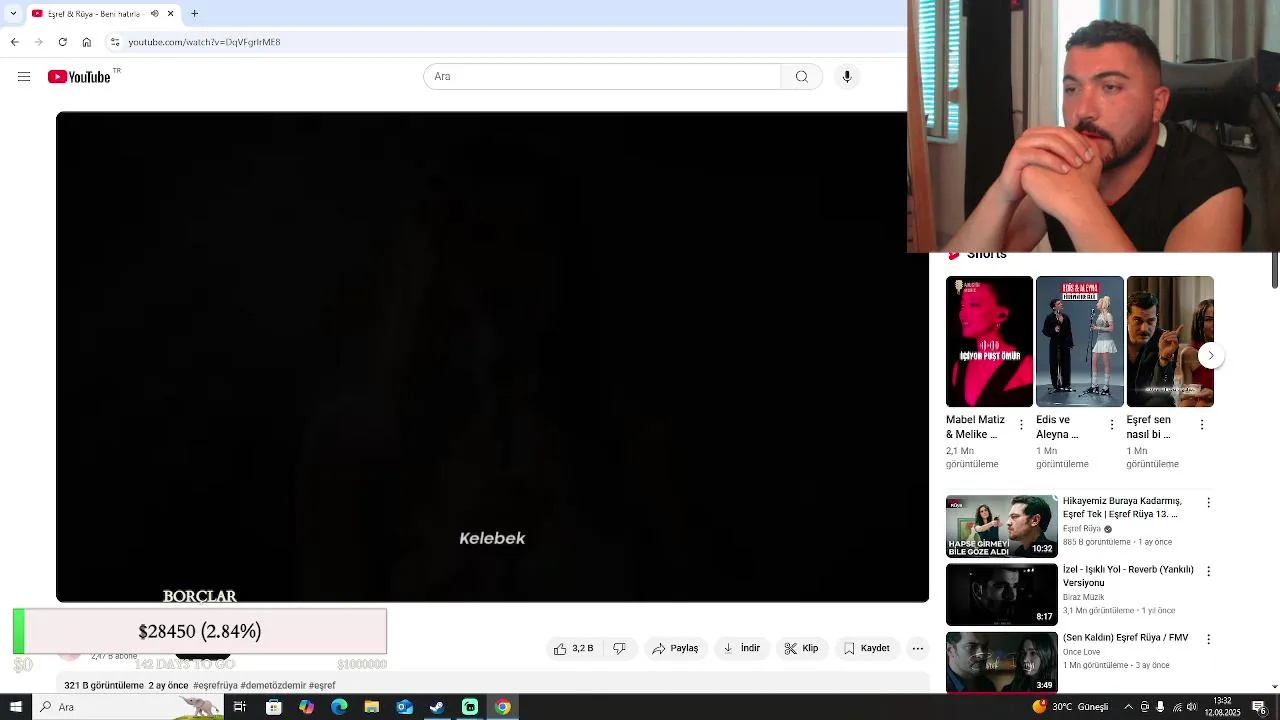Go forward in browser history
The image size is (1280, 720).
pos(38,42)
